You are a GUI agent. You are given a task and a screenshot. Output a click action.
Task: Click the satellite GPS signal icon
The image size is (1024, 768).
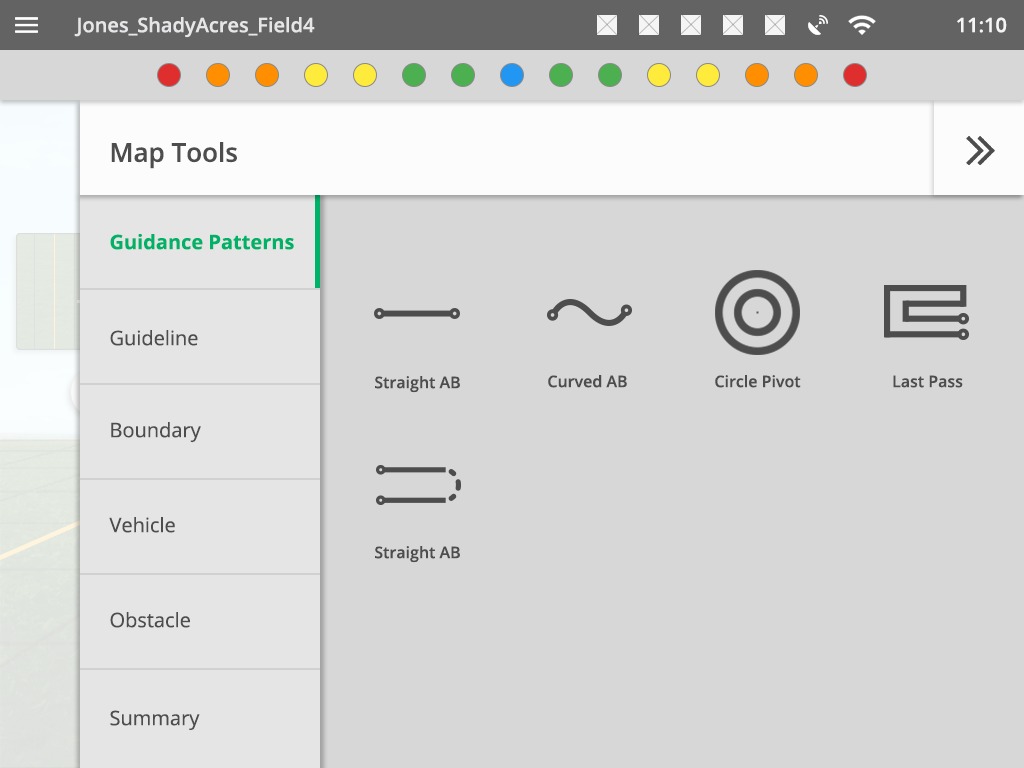tap(818, 25)
